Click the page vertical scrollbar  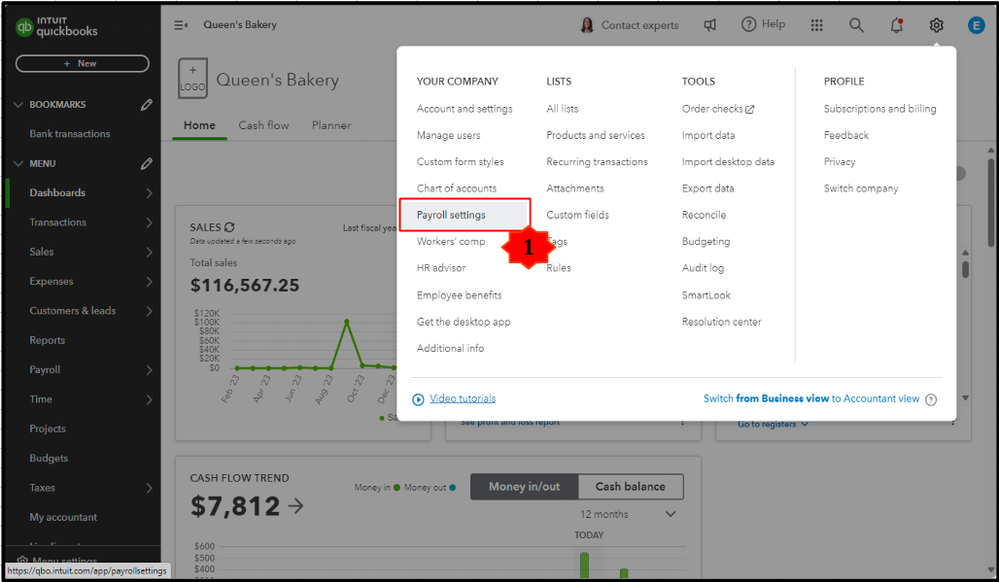(x=991, y=201)
